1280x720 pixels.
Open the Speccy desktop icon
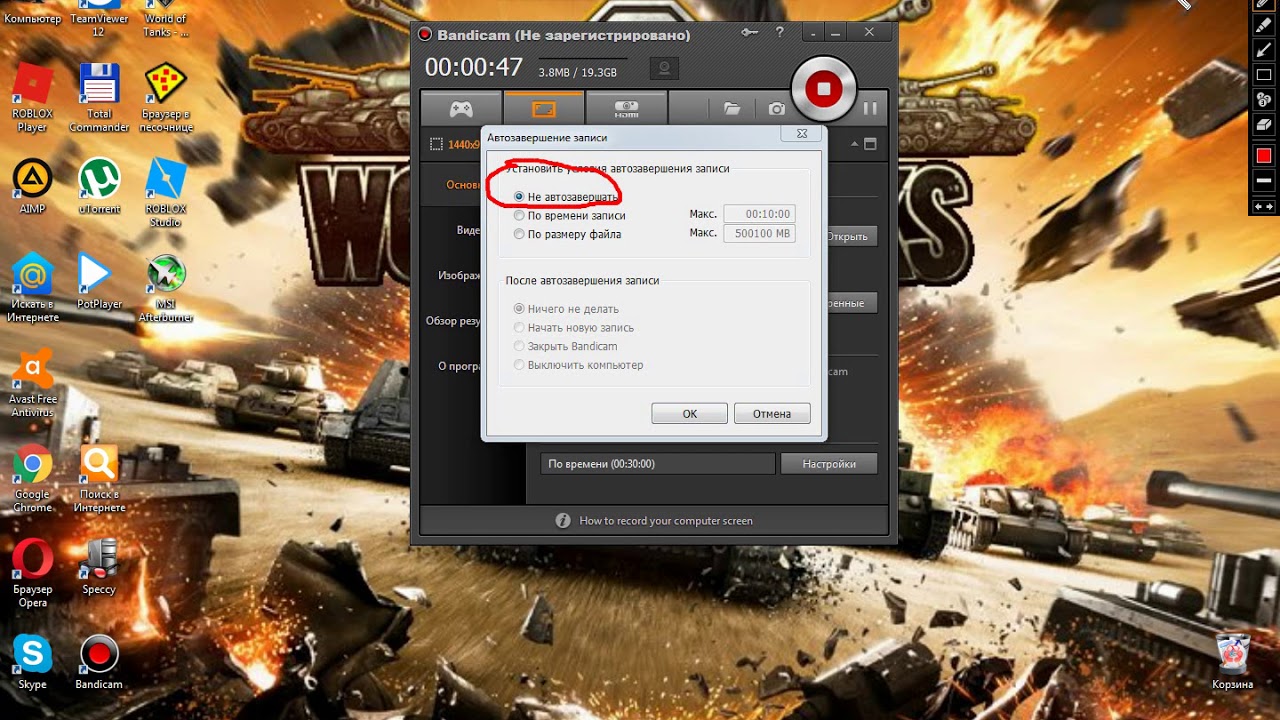click(x=99, y=566)
